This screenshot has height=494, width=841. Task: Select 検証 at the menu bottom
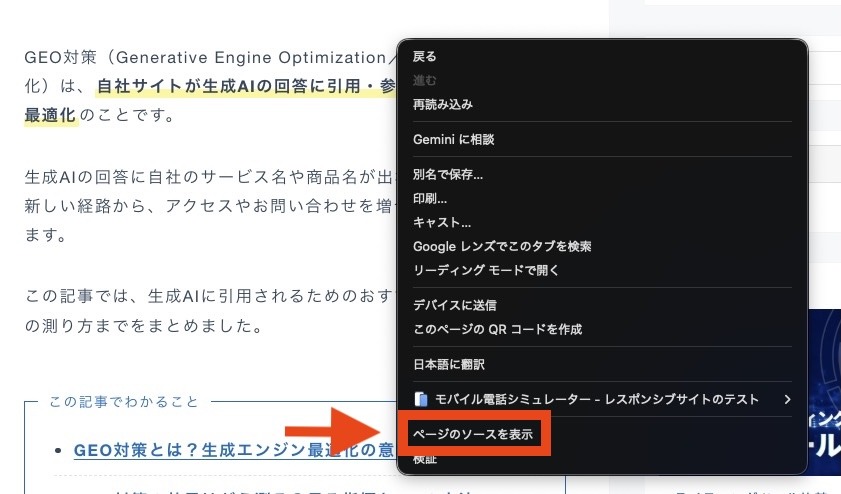[425, 460]
